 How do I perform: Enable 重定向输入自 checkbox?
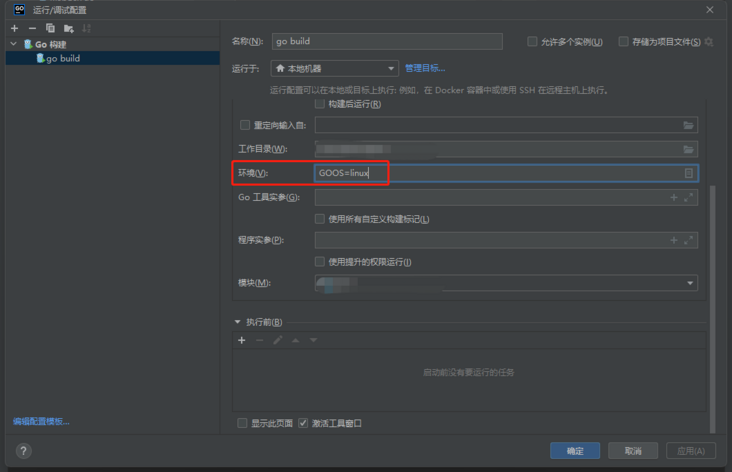coord(245,125)
